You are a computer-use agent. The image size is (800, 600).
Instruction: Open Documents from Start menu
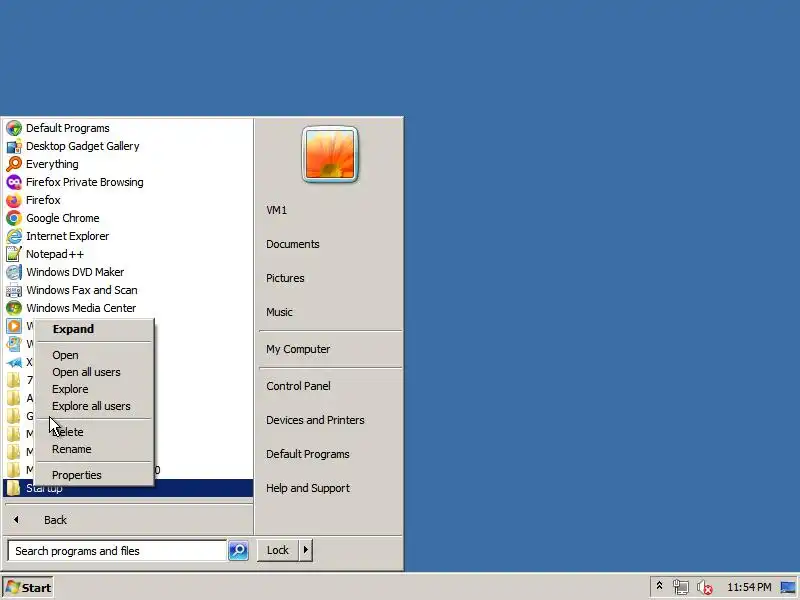tap(293, 244)
